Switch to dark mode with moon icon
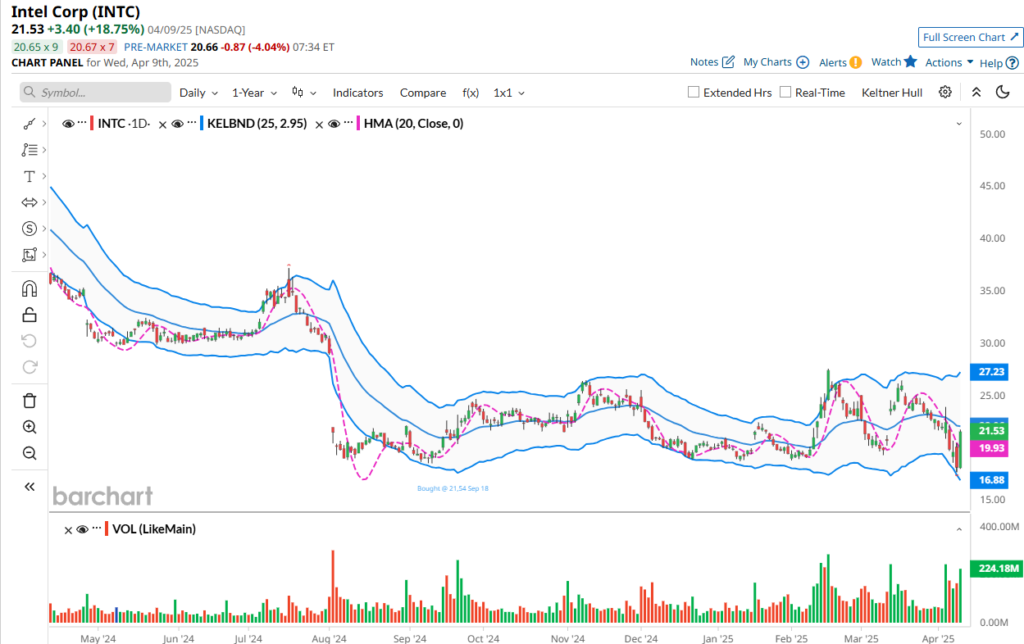The image size is (1024, 644). click(x=1003, y=92)
